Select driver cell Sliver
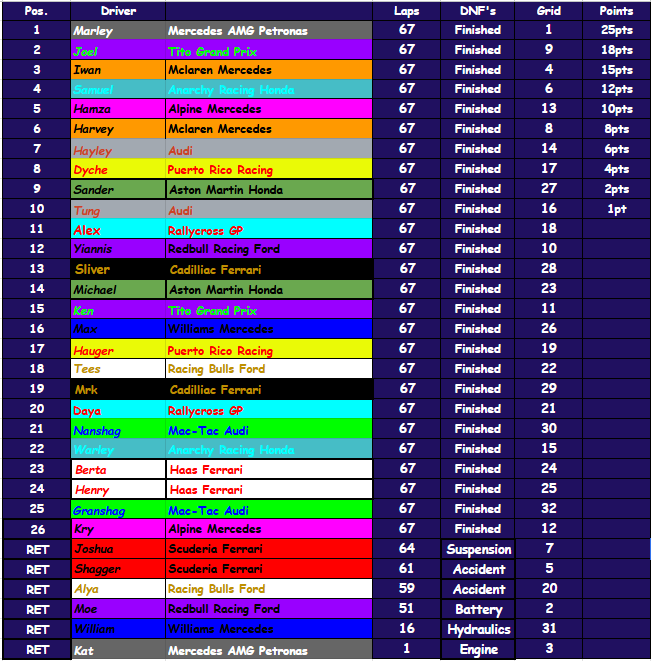651x661 pixels. (118, 269)
